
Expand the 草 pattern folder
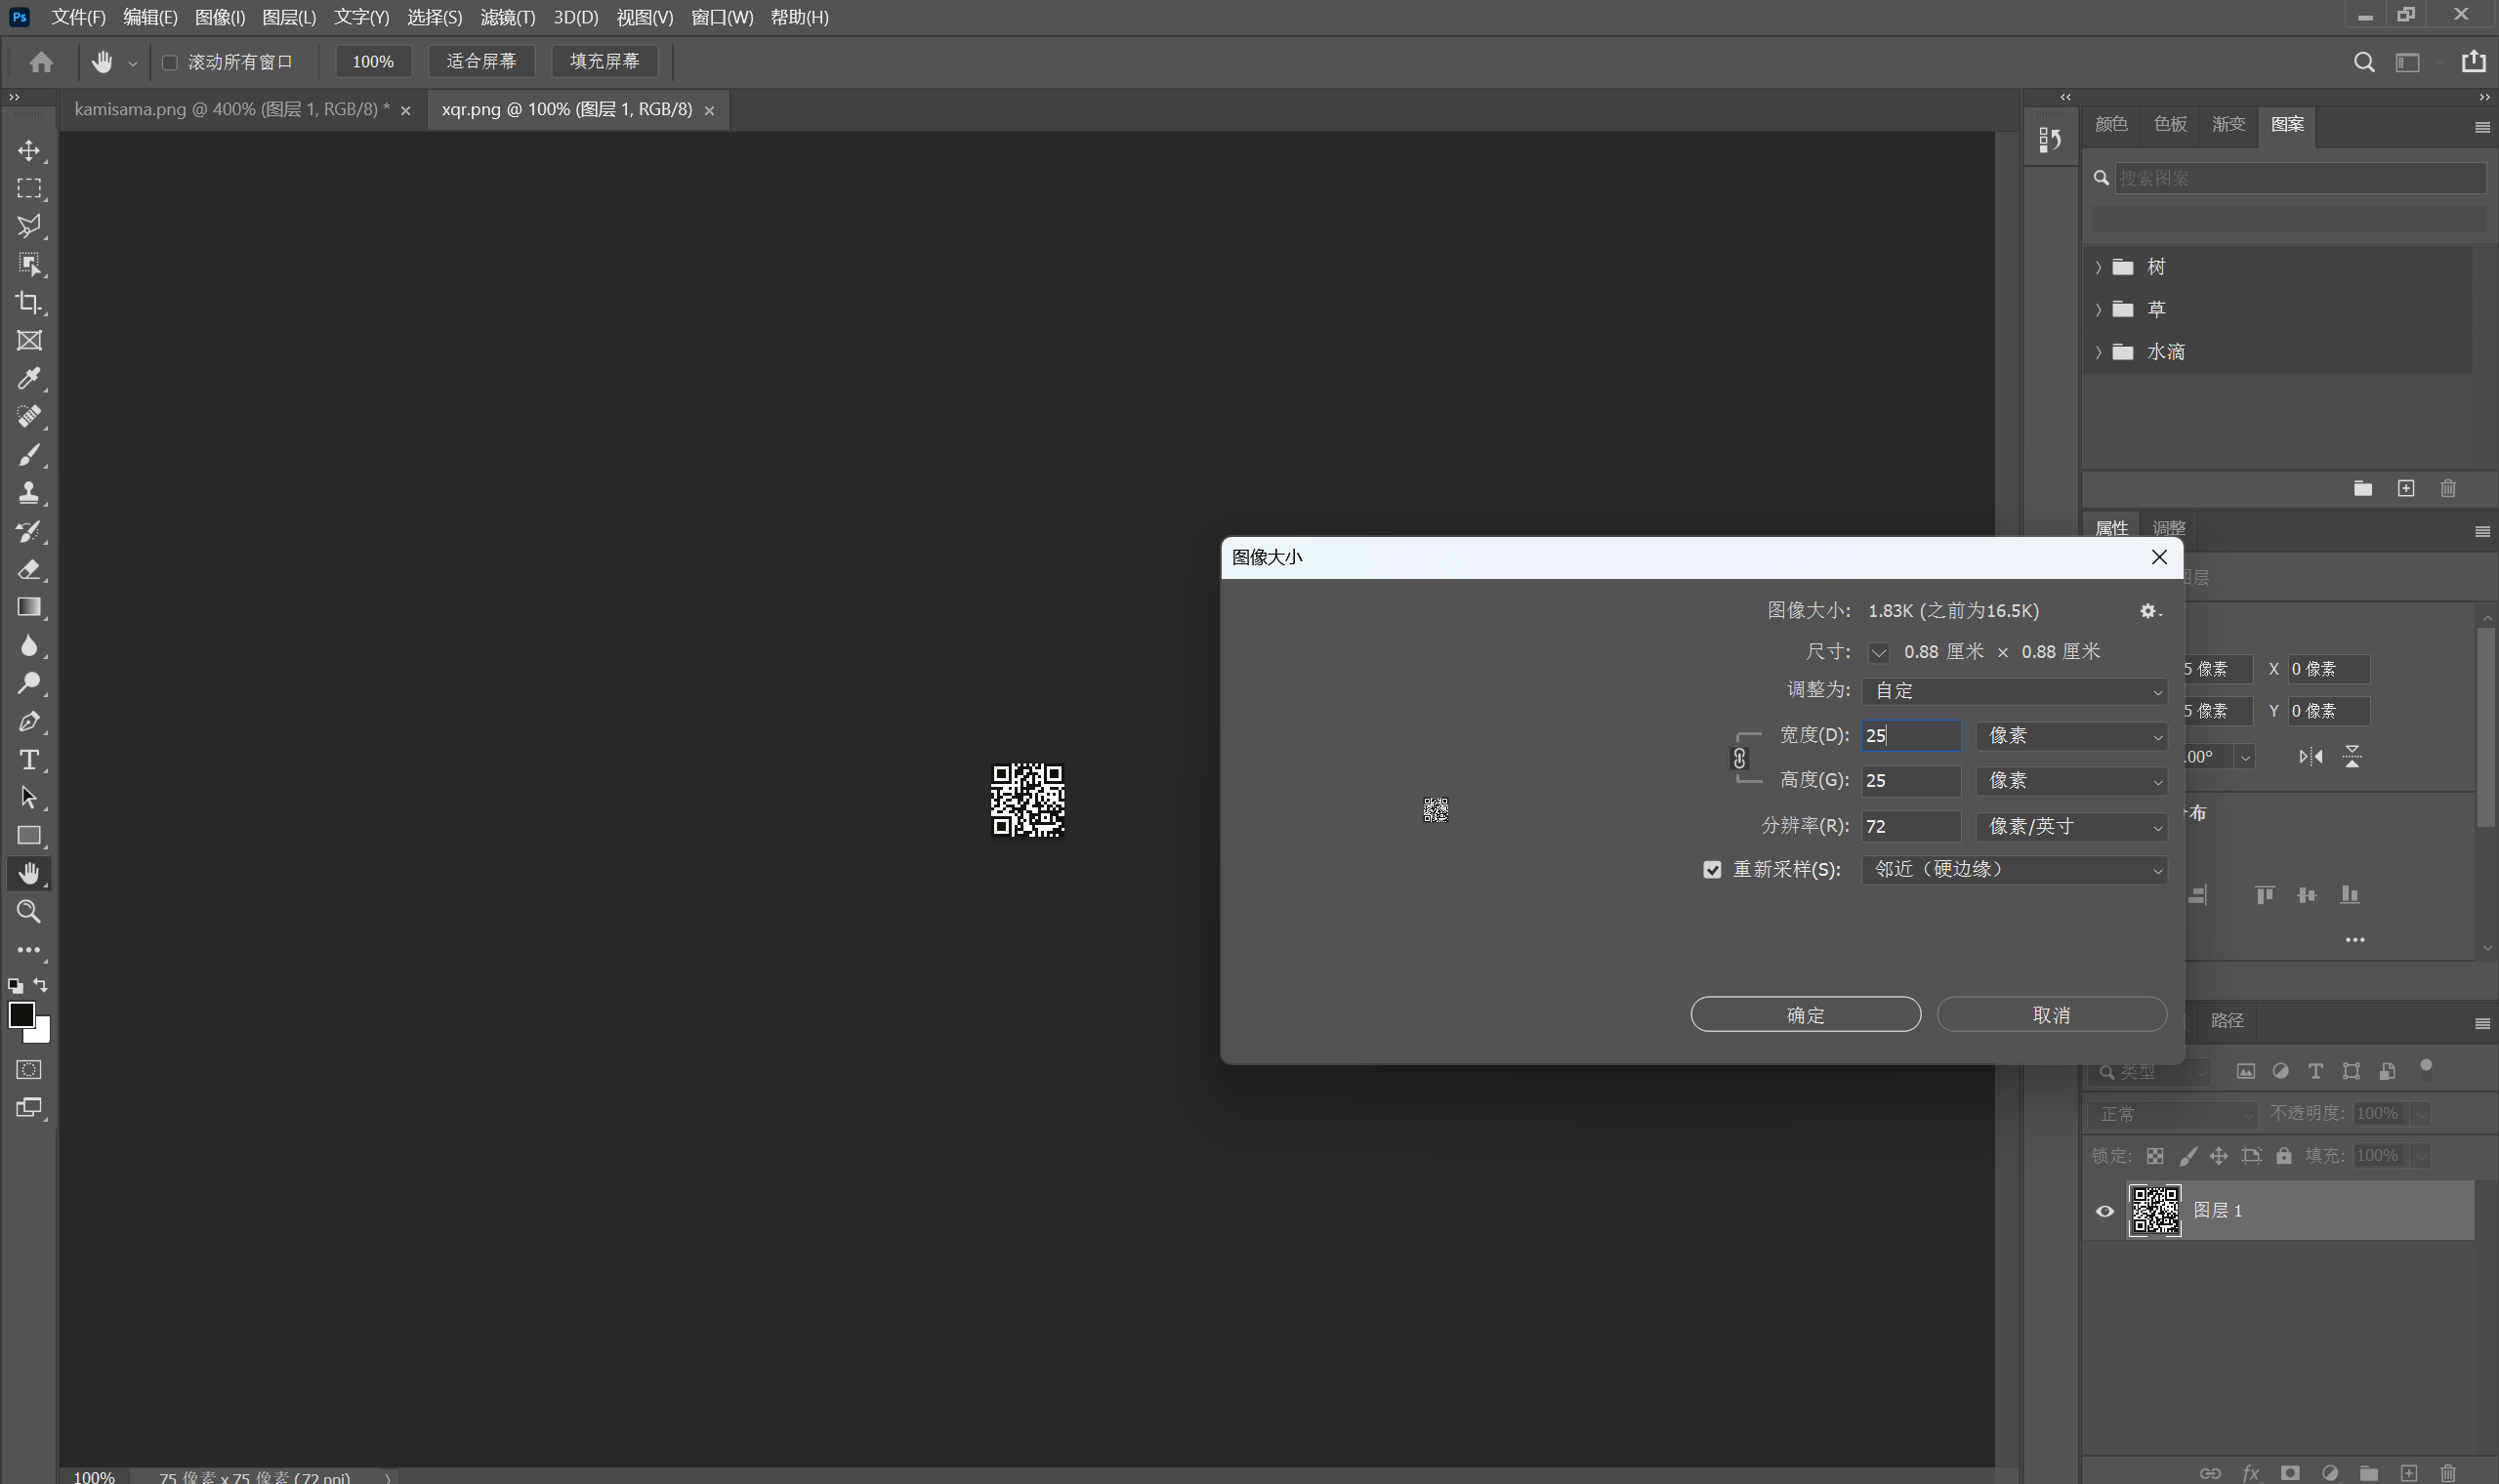(2098, 310)
